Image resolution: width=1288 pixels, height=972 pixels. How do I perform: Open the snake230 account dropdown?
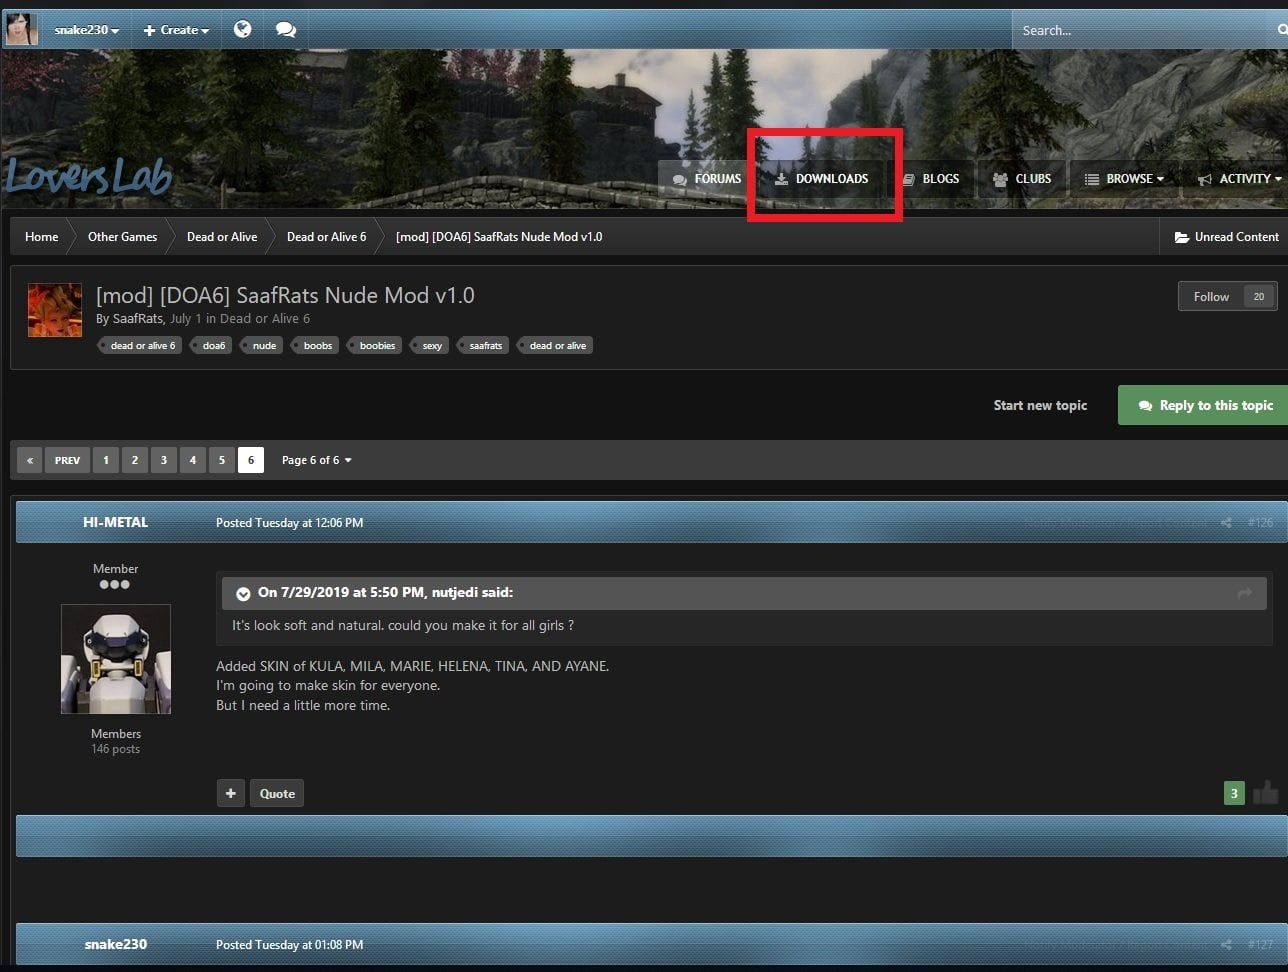[x=87, y=30]
